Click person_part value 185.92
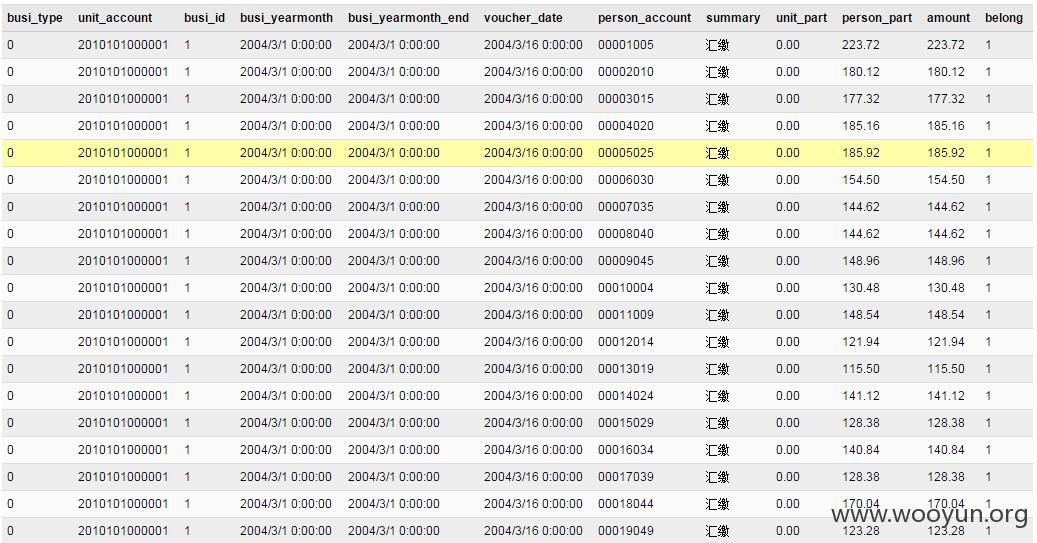The width and height of the screenshot is (1037, 543). (861, 153)
